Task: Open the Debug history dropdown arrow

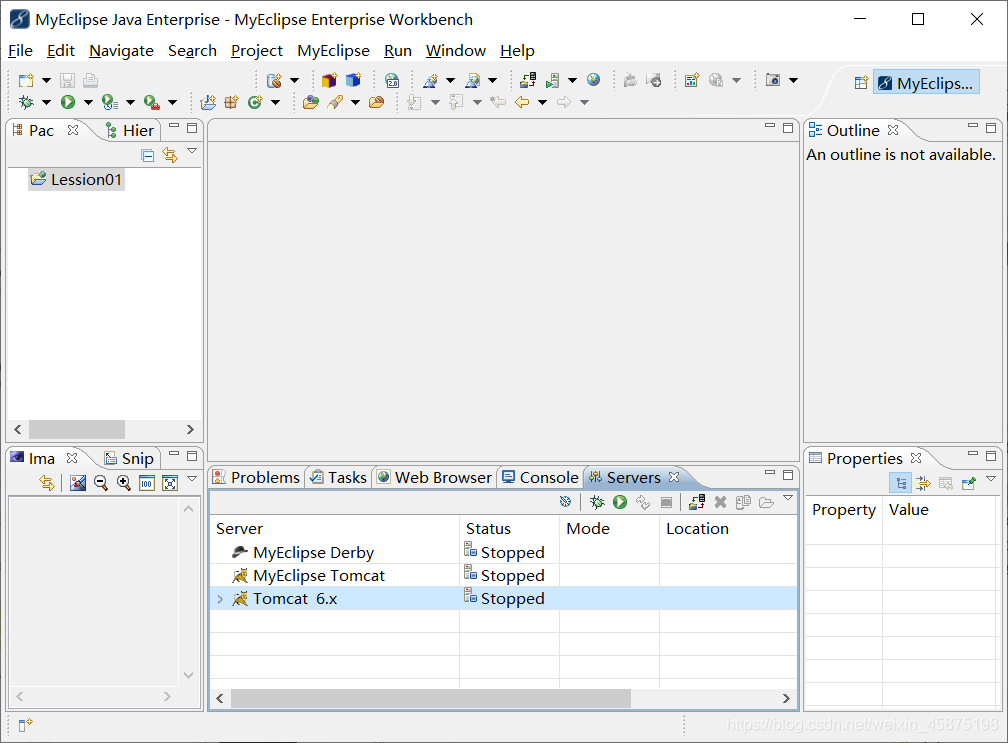Action: tap(46, 102)
